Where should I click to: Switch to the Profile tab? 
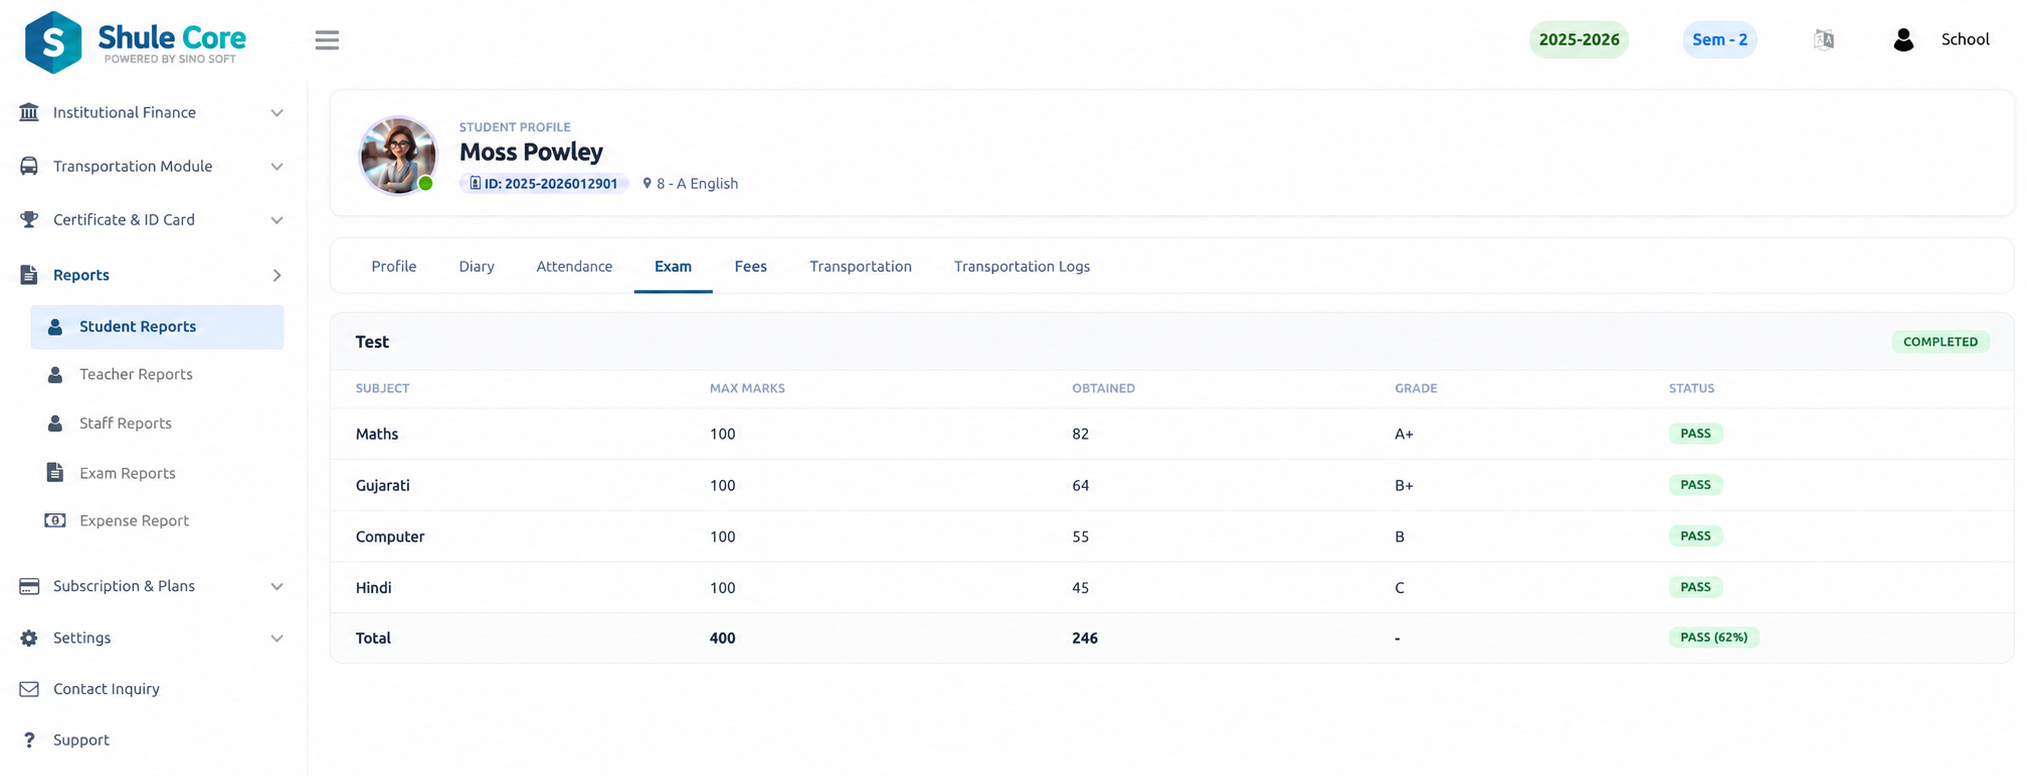click(x=394, y=266)
